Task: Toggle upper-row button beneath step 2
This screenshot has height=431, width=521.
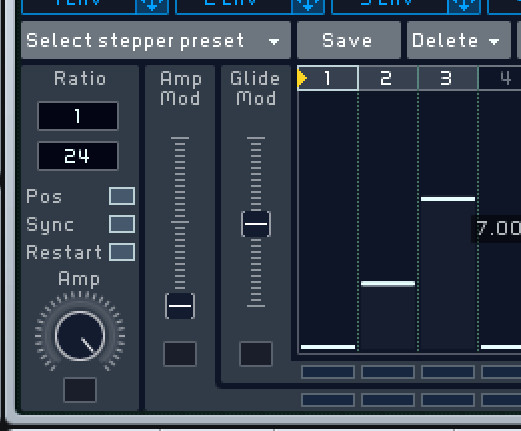Action: click(x=388, y=372)
